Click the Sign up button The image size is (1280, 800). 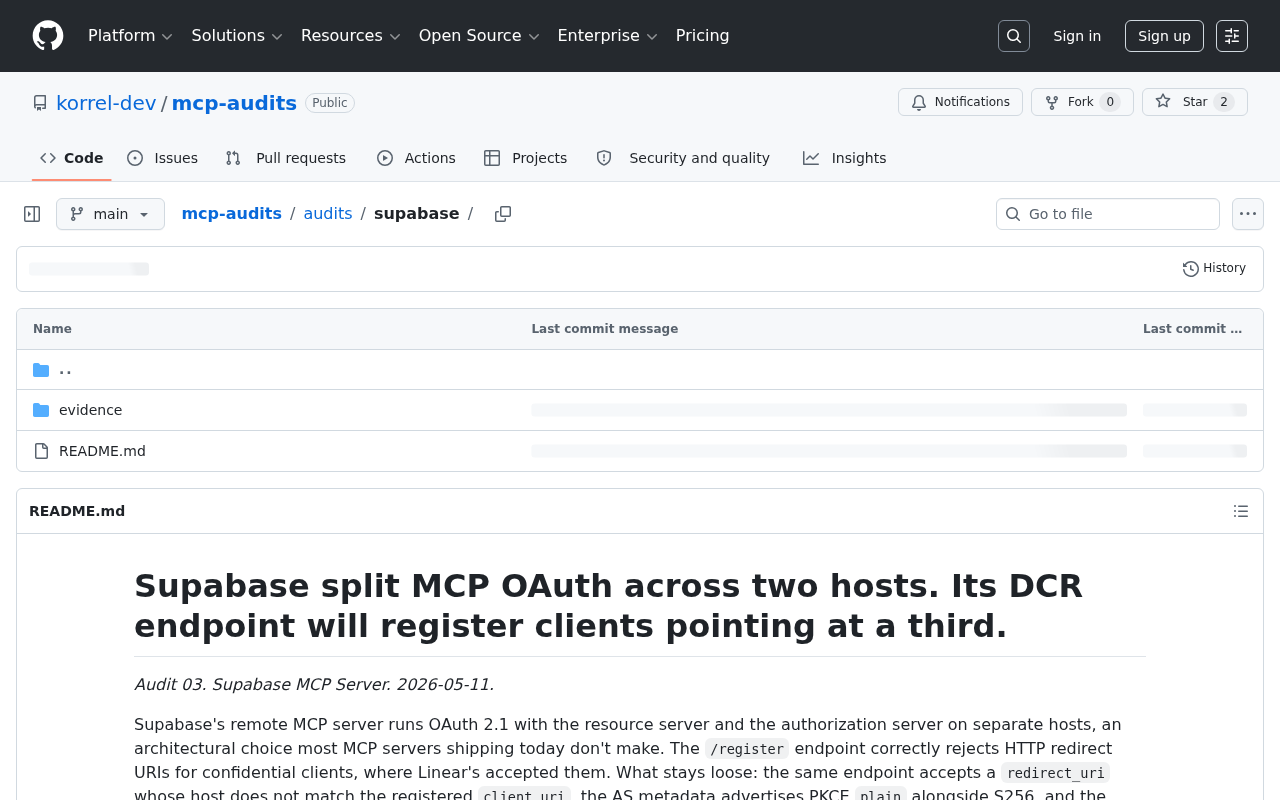pos(1164,36)
